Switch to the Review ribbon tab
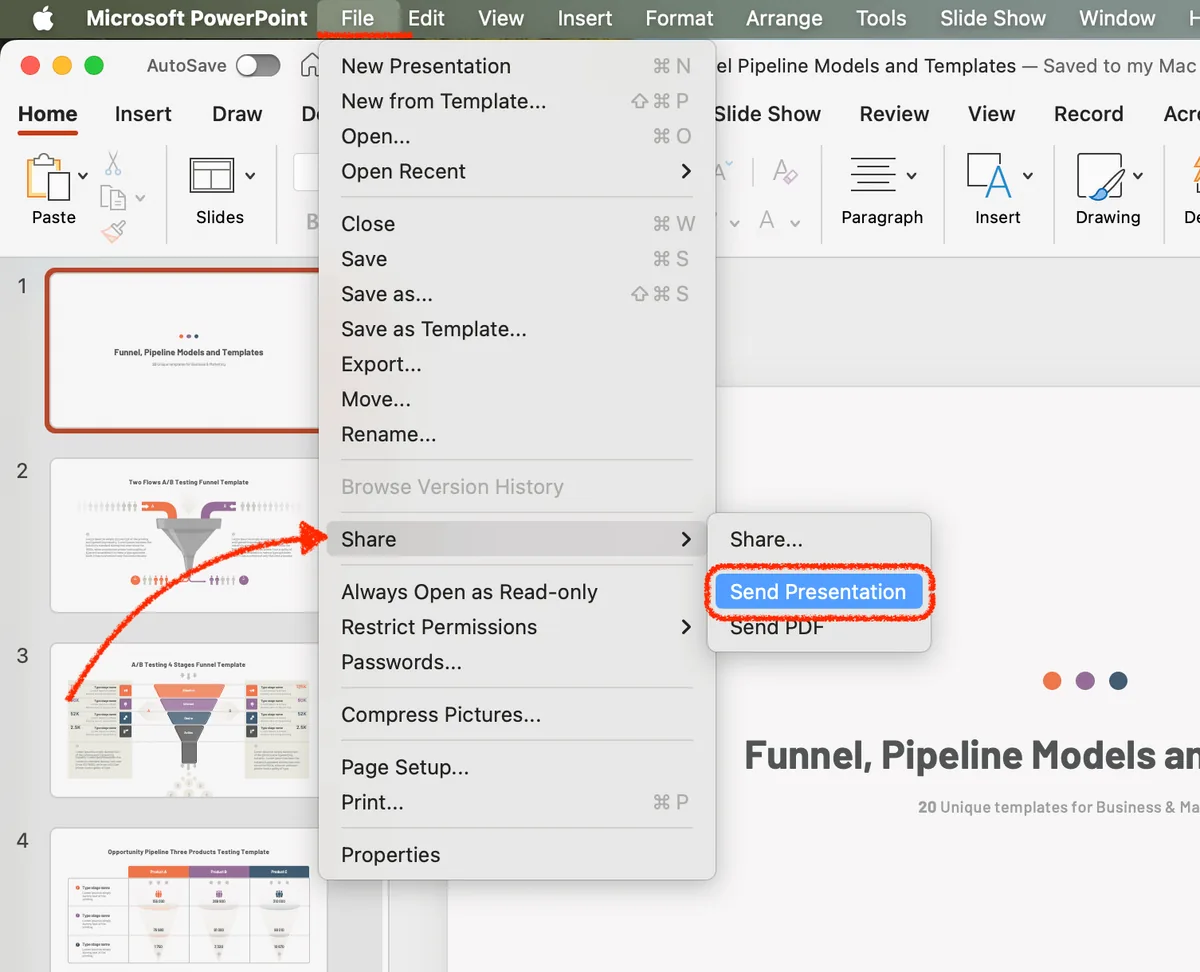The image size is (1200, 972). coord(894,114)
